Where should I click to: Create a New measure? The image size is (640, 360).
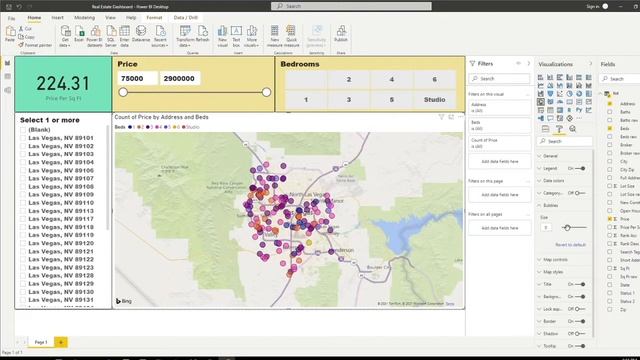[275, 36]
